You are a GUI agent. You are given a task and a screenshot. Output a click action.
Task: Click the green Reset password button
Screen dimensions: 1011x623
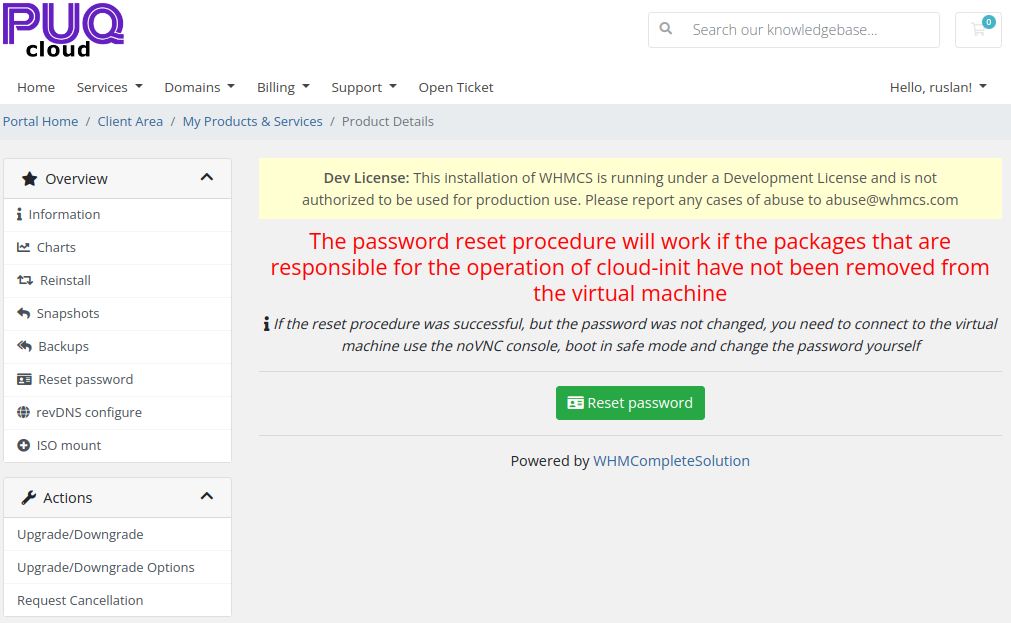[630, 403]
